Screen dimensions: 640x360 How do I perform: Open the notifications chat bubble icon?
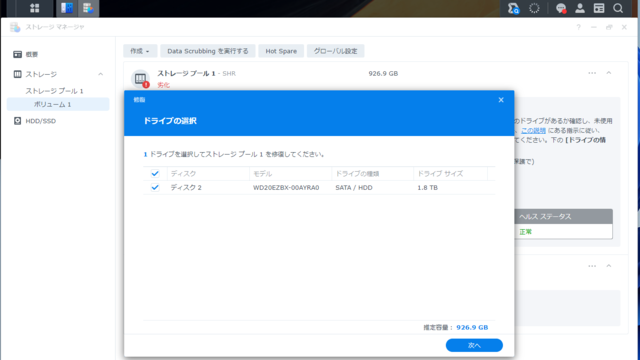[x=561, y=8]
